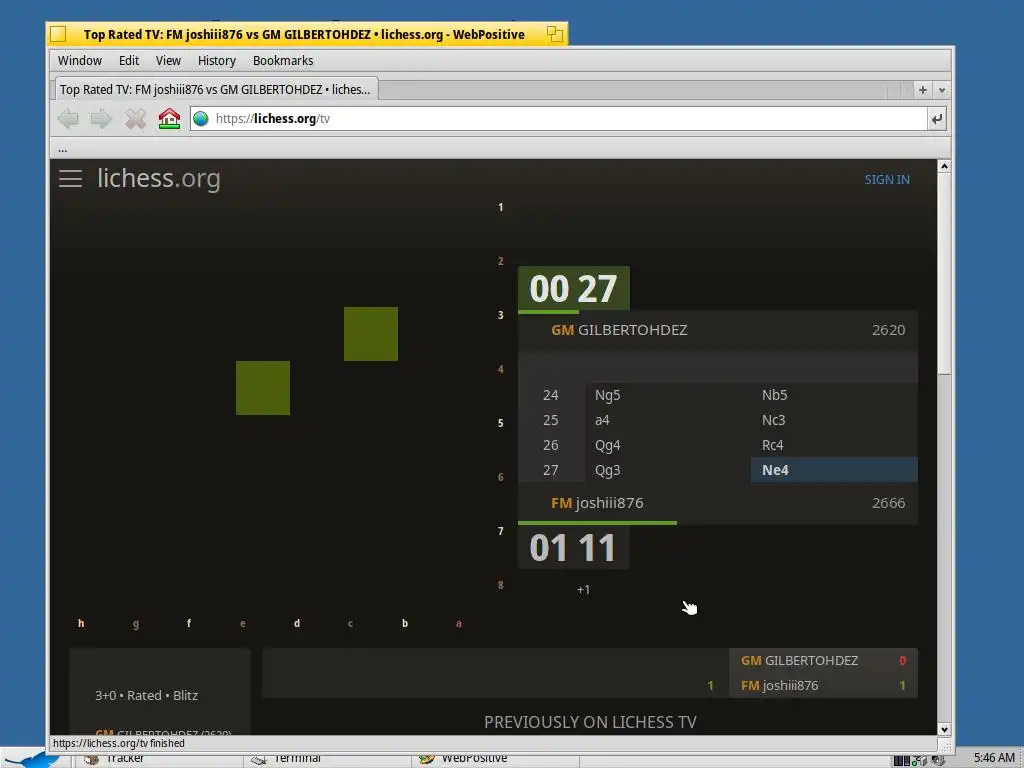
Task: Click the lichess.org URL field
Action: (x=558, y=119)
